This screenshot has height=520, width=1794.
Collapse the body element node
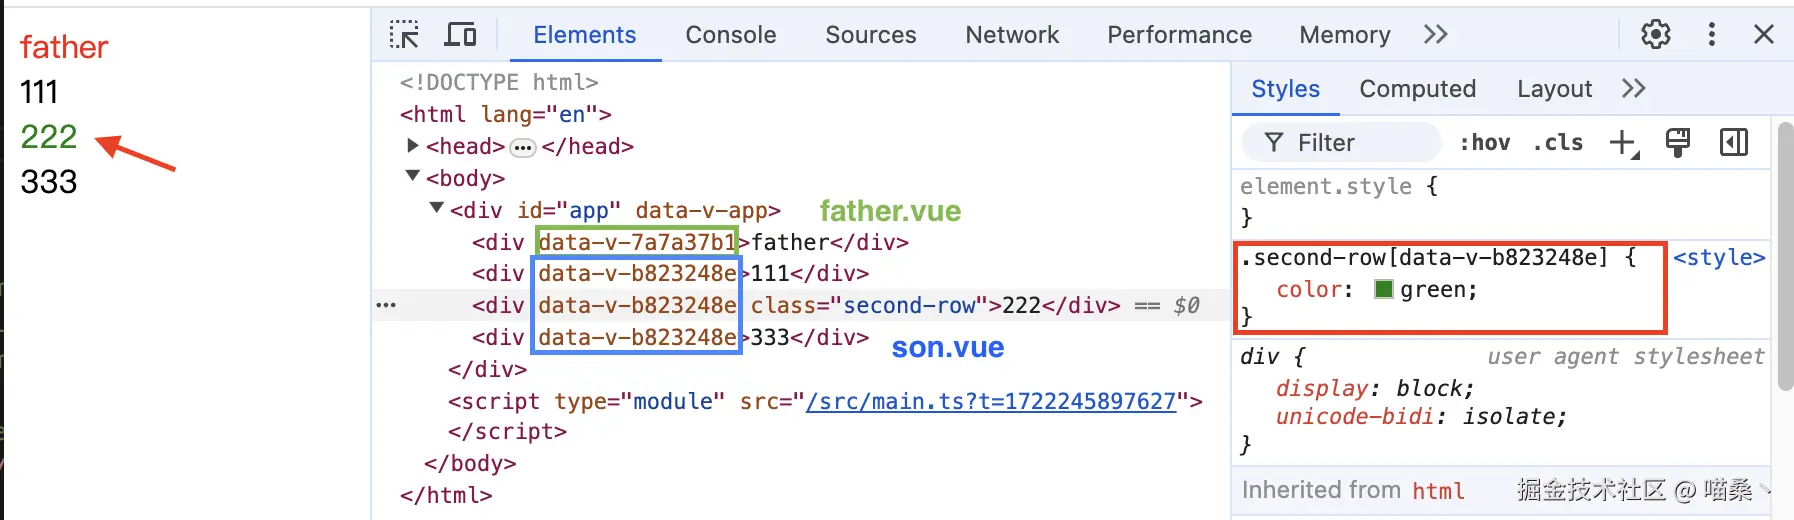(x=412, y=177)
